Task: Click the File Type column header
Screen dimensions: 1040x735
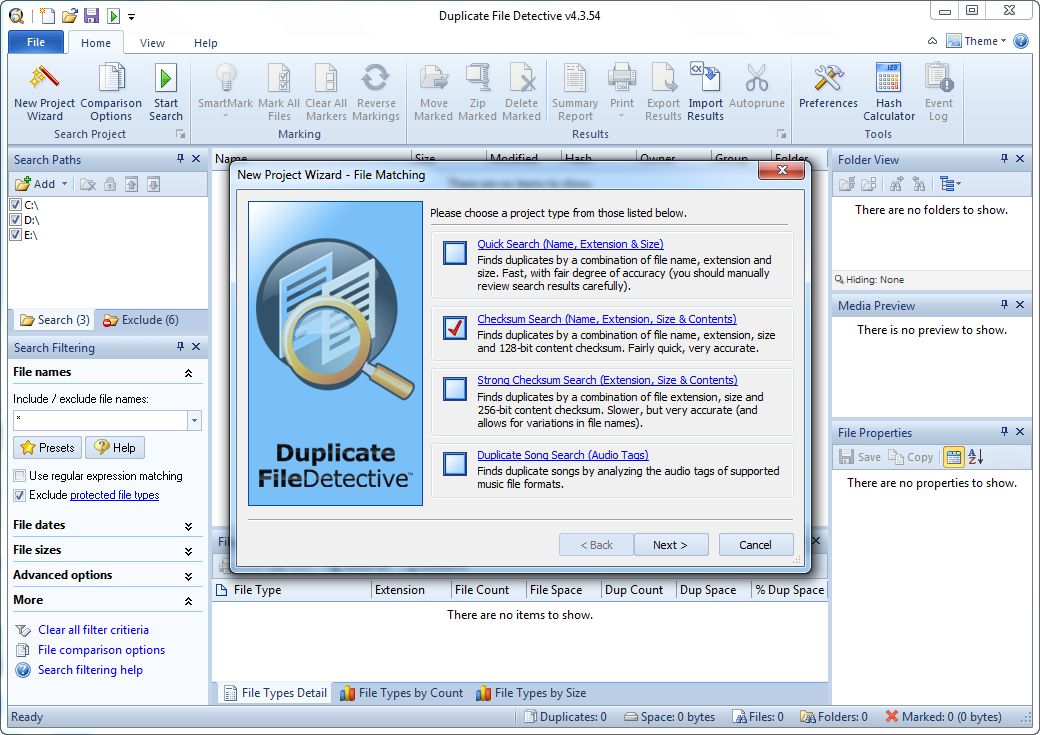Action: (292, 590)
